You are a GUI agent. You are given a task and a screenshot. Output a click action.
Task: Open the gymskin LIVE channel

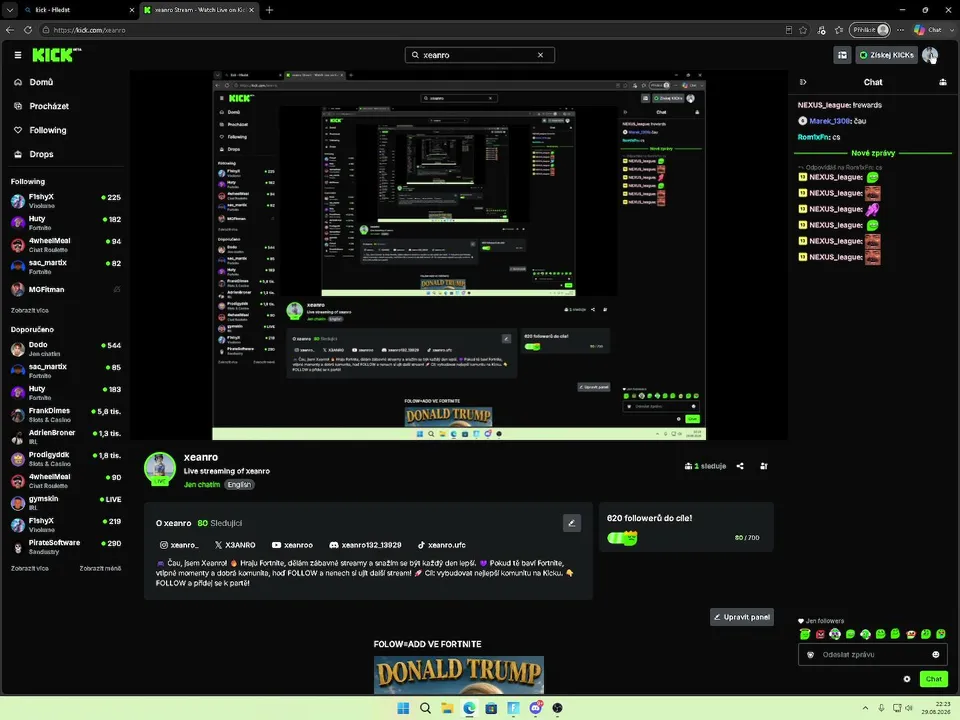(x=66, y=503)
